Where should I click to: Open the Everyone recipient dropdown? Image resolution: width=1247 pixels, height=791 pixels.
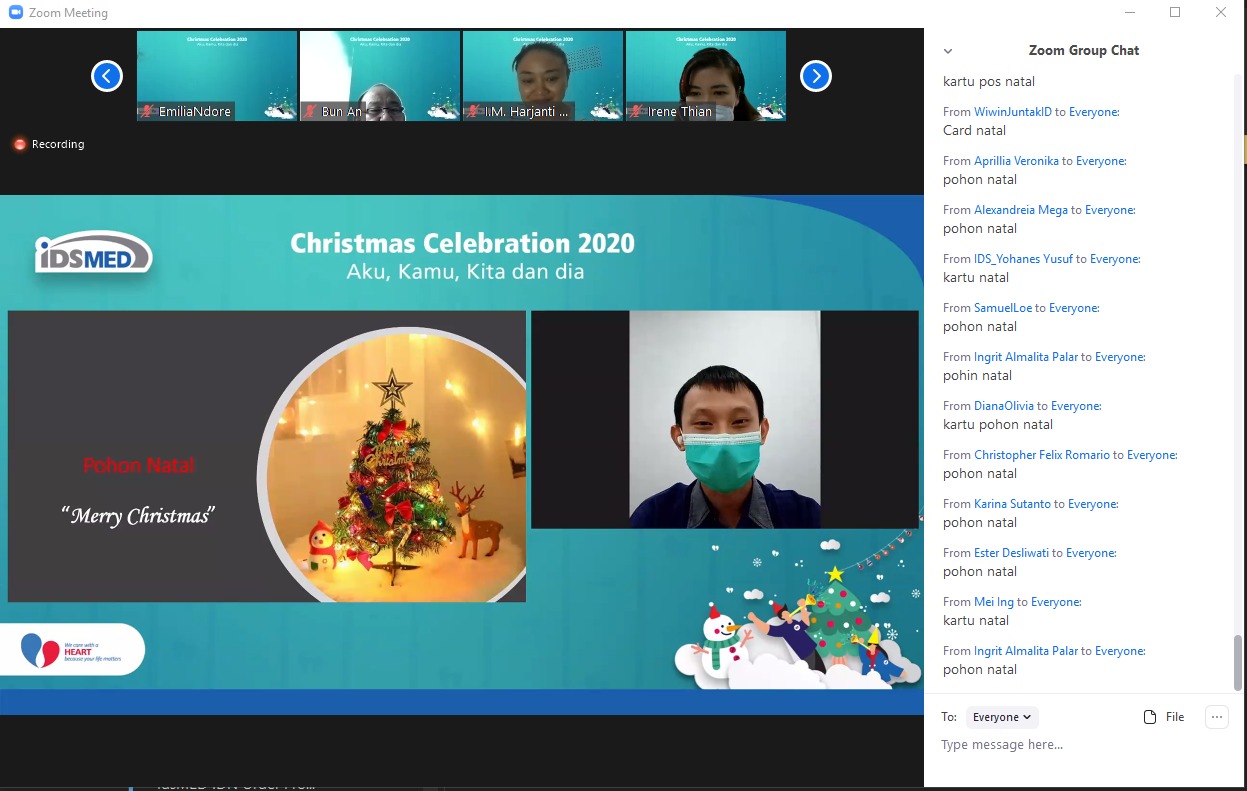(1002, 717)
